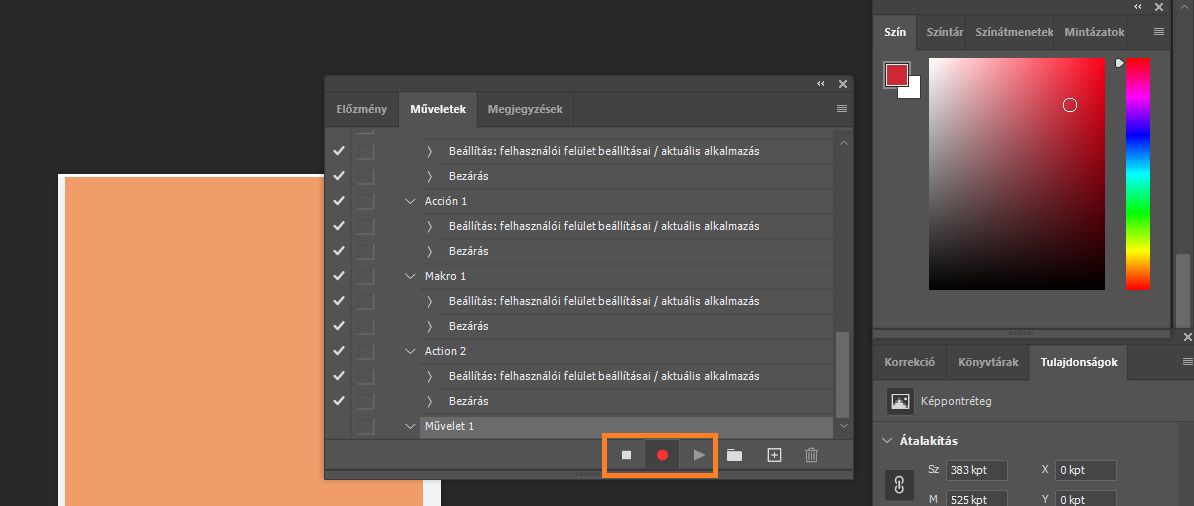Open the Könyvtárak tab
The width and height of the screenshot is (1194, 506).
[x=988, y=362]
